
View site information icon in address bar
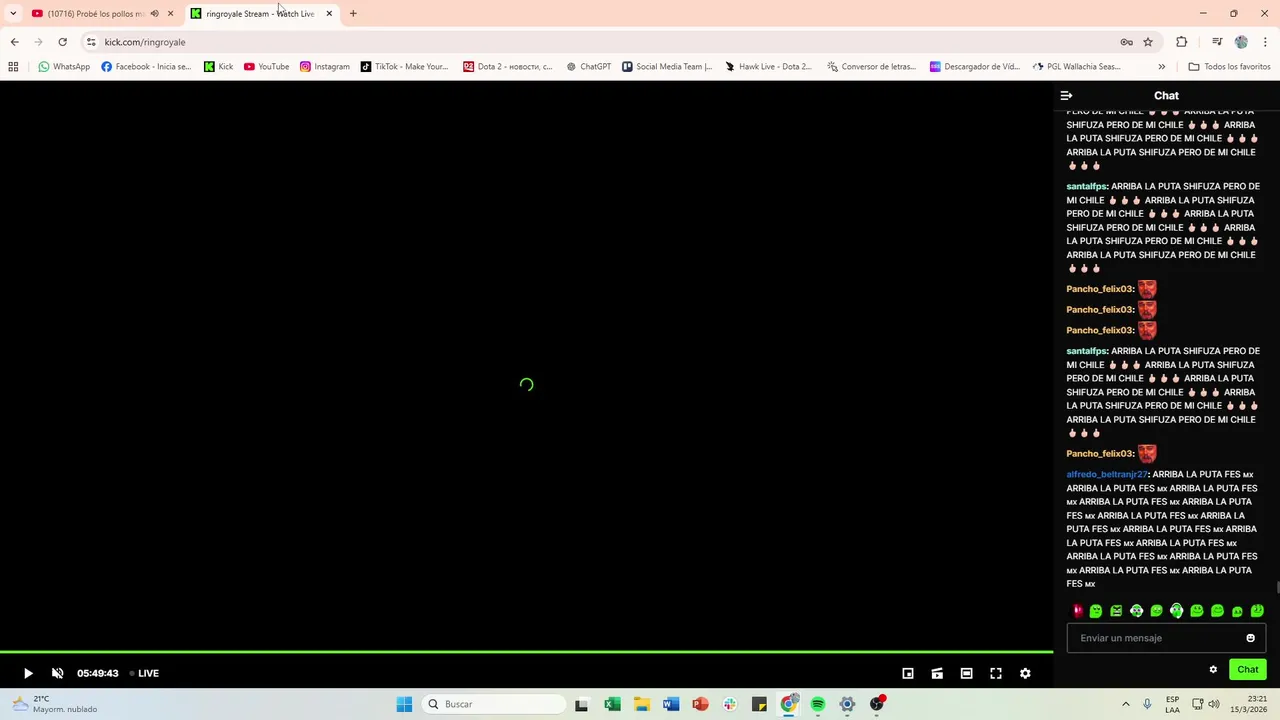[x=91, y=42]
